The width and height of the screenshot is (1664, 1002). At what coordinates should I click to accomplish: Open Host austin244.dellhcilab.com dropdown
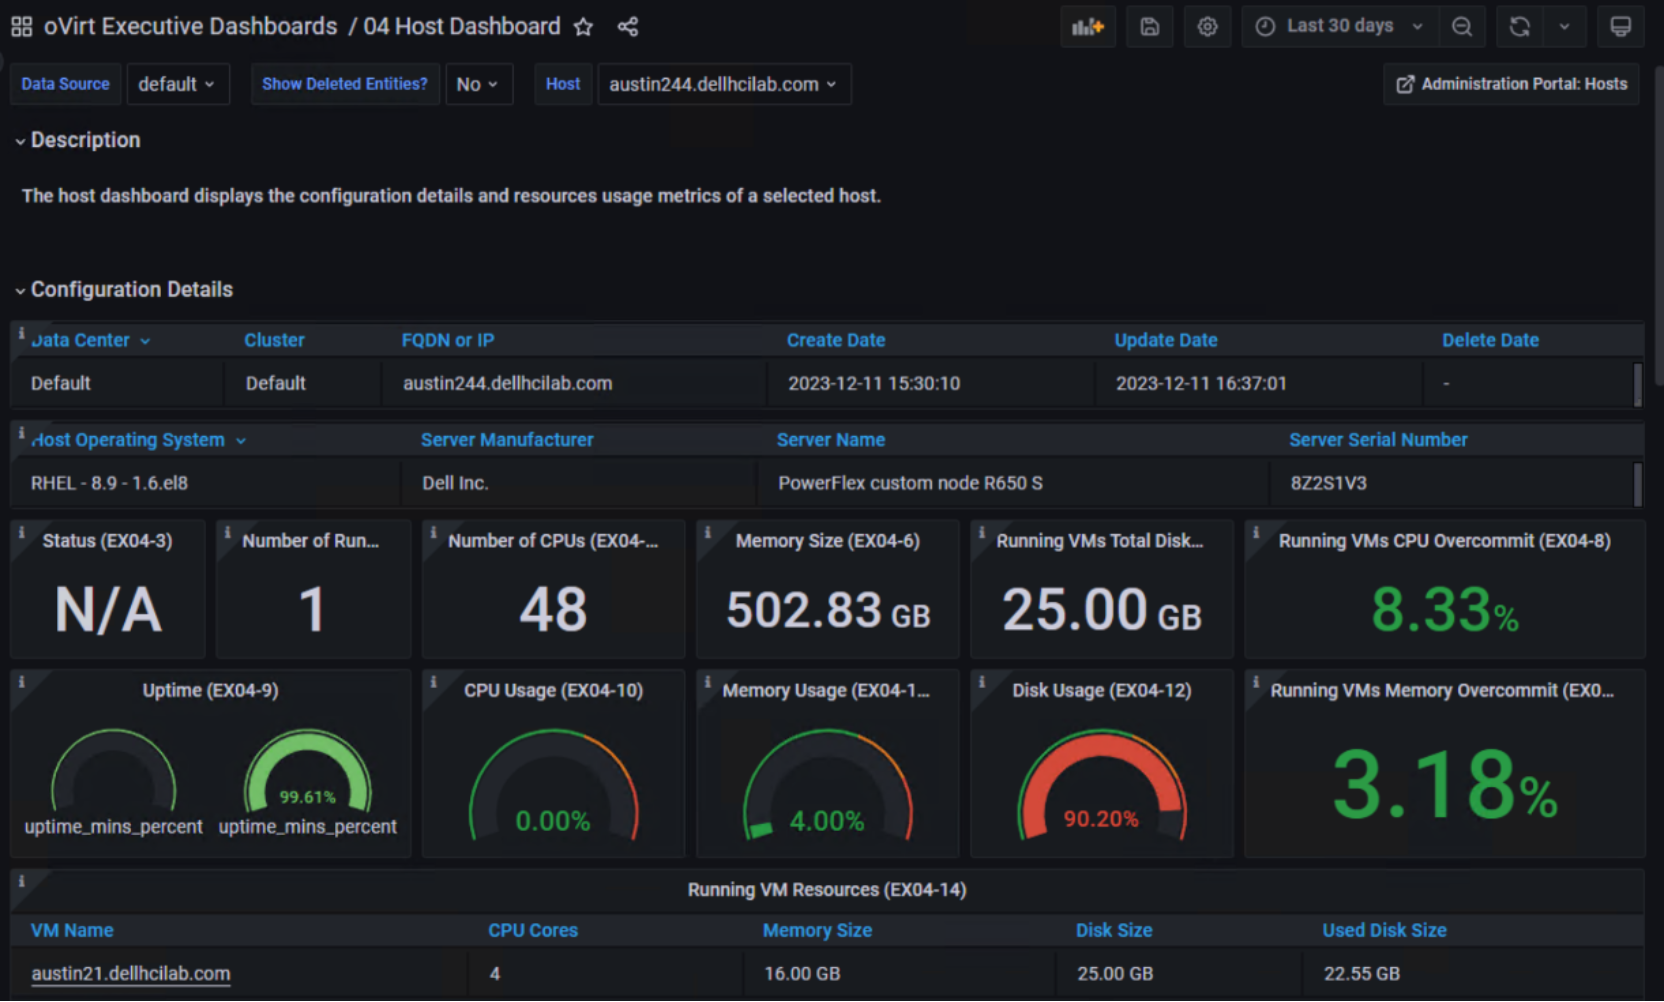pos(724,84)
